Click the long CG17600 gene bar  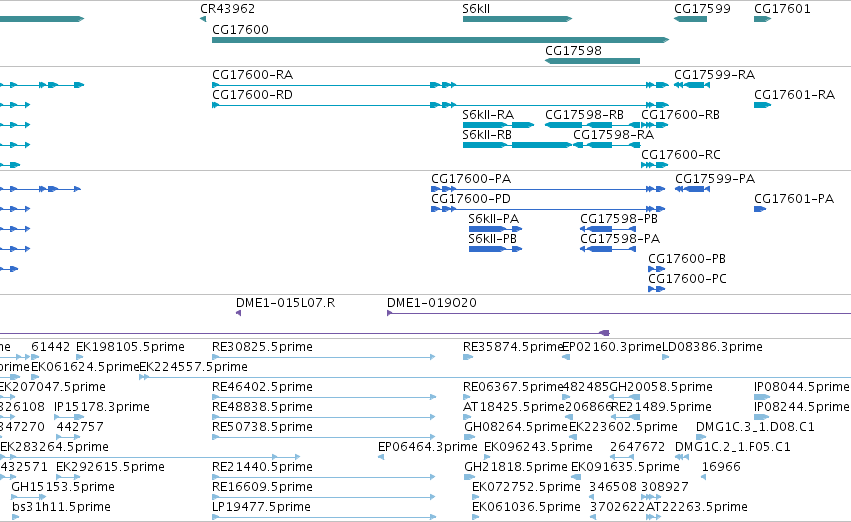coord(440,40)
